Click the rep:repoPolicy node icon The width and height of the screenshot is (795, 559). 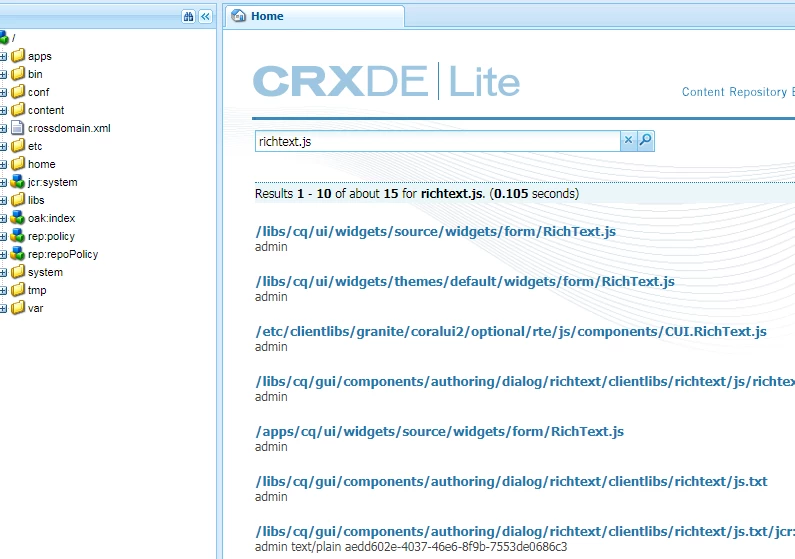point(18,253)
